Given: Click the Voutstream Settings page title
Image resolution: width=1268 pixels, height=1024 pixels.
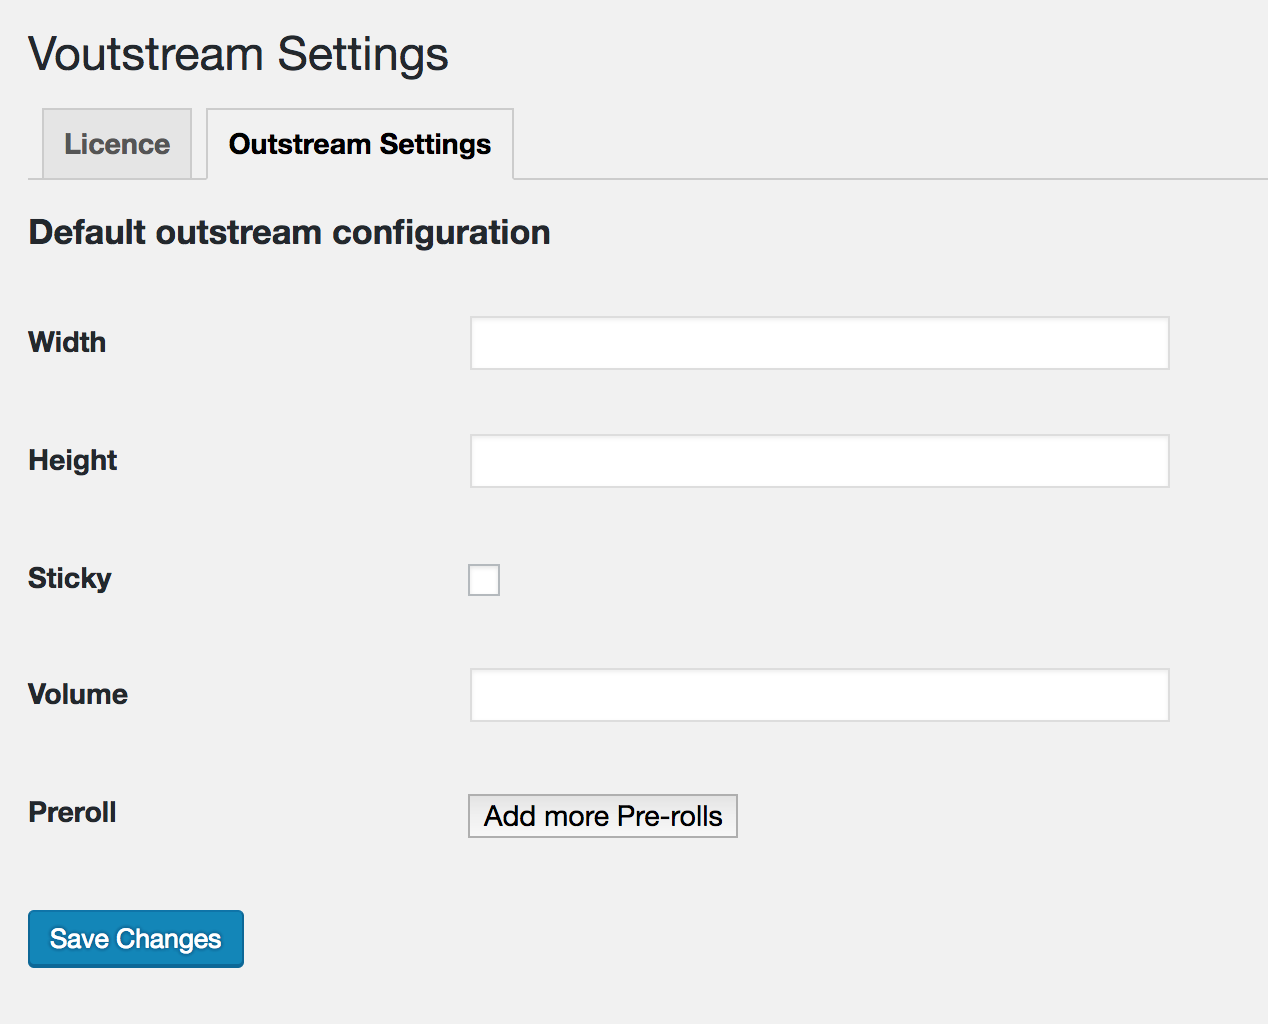Looking at the screenshot, I should [x=238, y=54].
